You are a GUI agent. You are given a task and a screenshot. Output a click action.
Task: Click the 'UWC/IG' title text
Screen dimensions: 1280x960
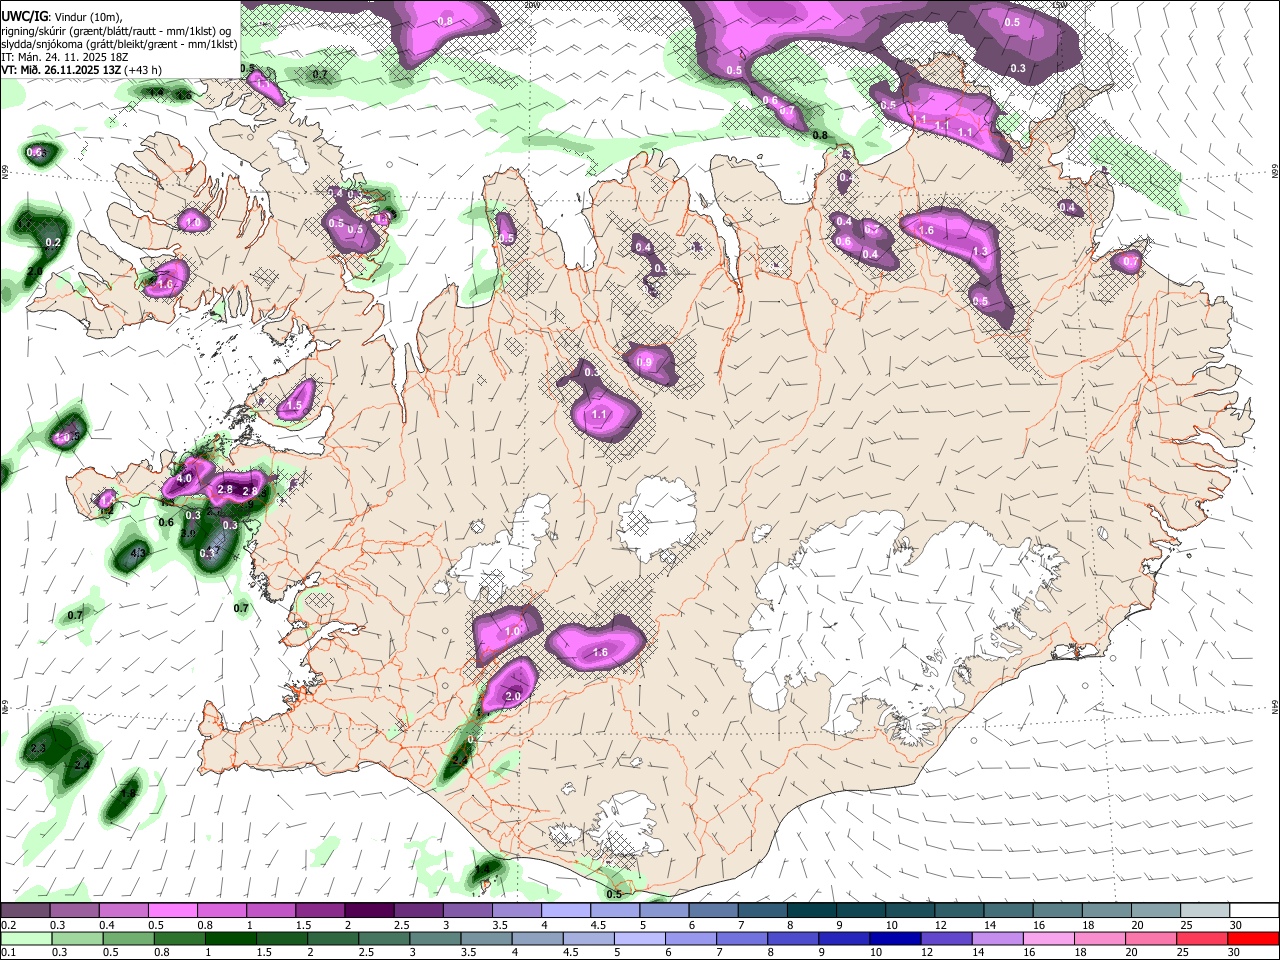(24, 17)
